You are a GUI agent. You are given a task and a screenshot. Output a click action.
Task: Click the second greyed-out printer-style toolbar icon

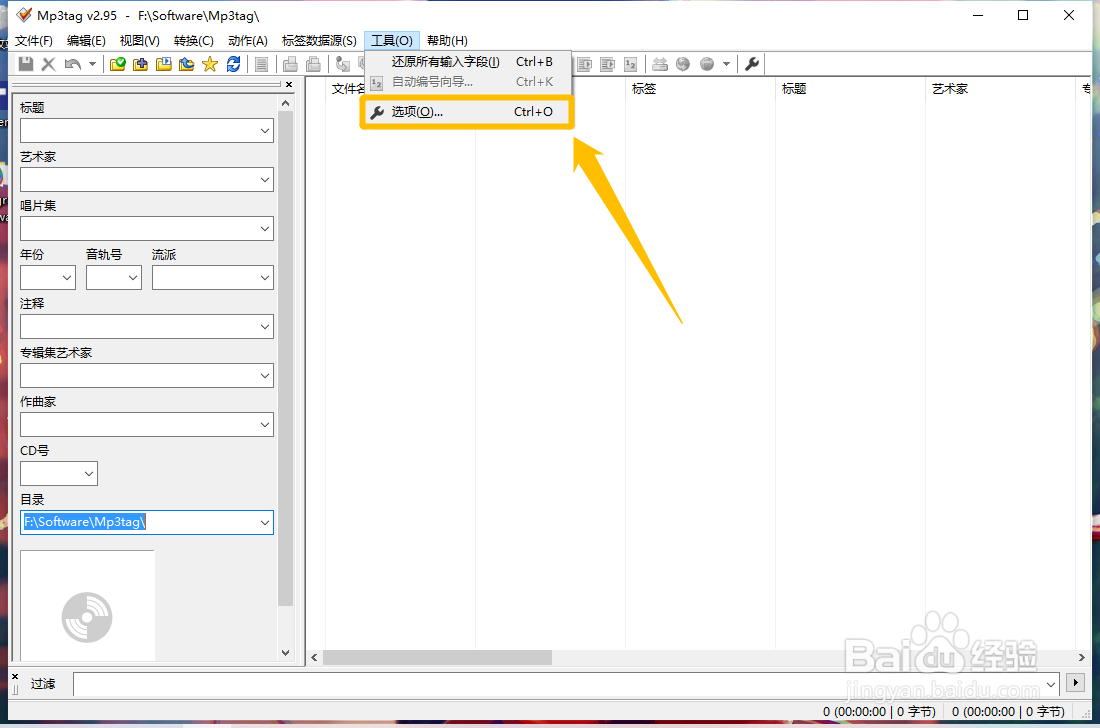tap(313, 64)
